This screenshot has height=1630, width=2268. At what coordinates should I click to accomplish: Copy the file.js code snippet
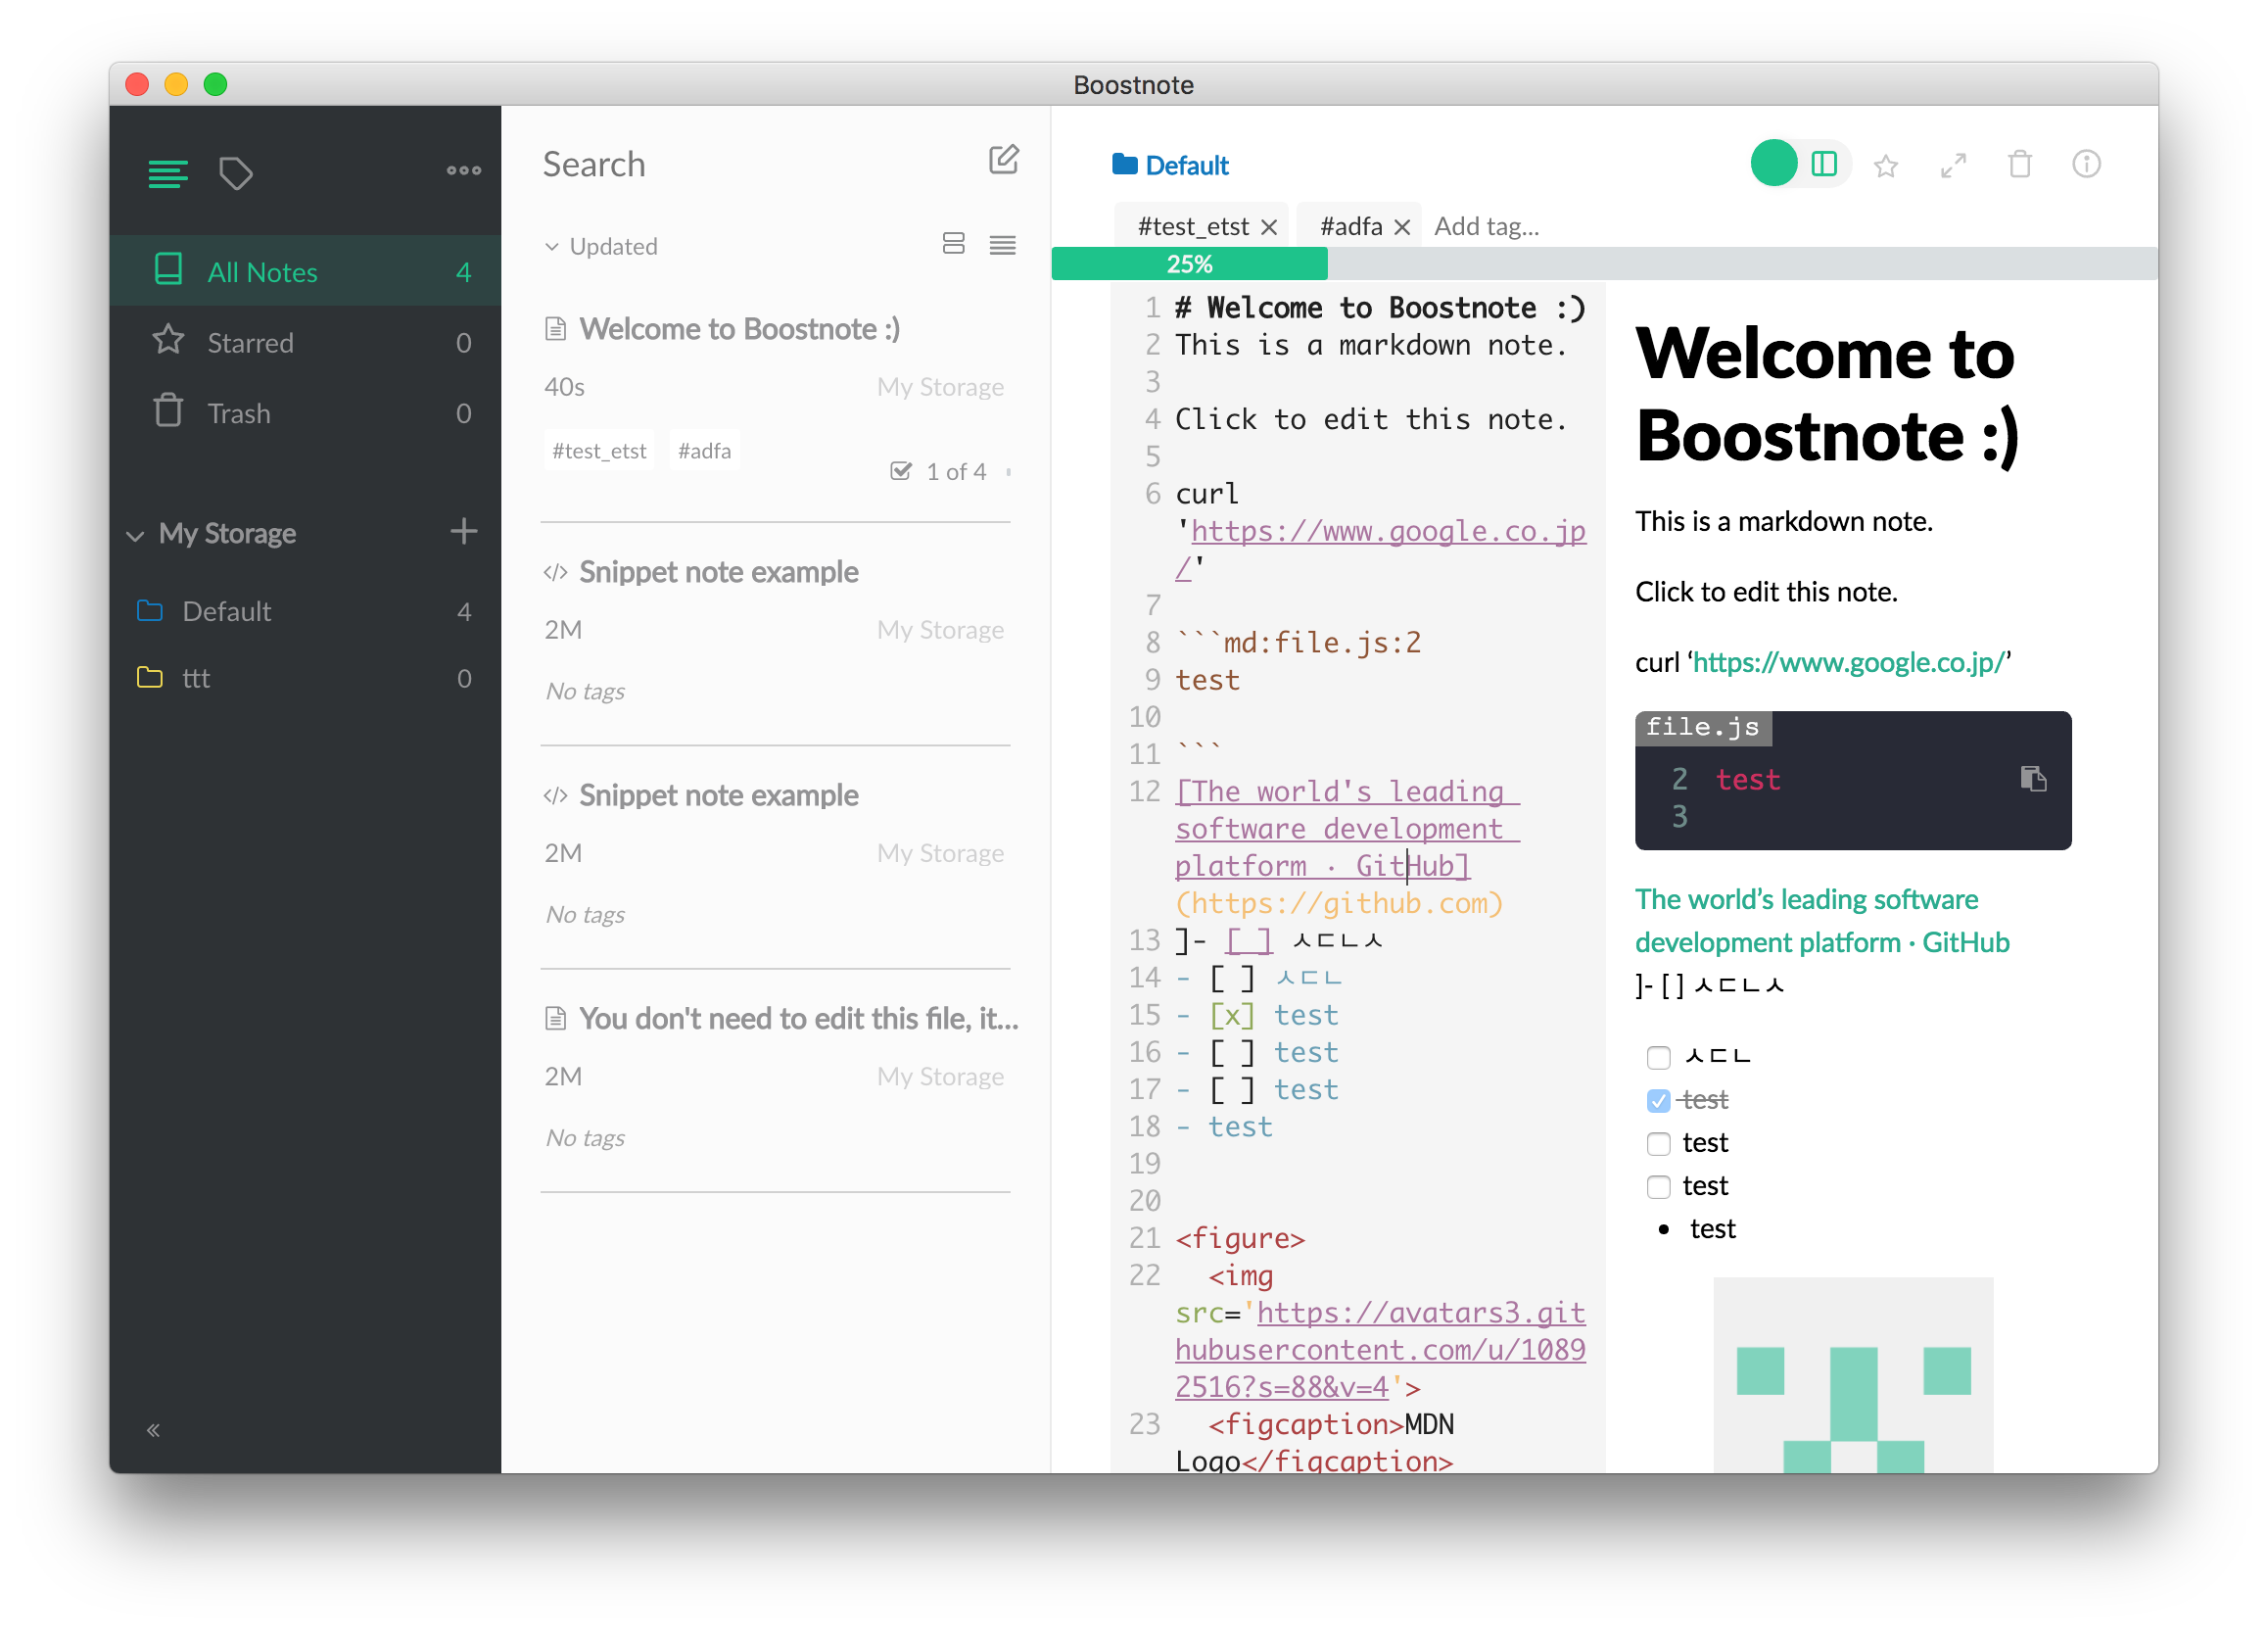point(2037,780)
